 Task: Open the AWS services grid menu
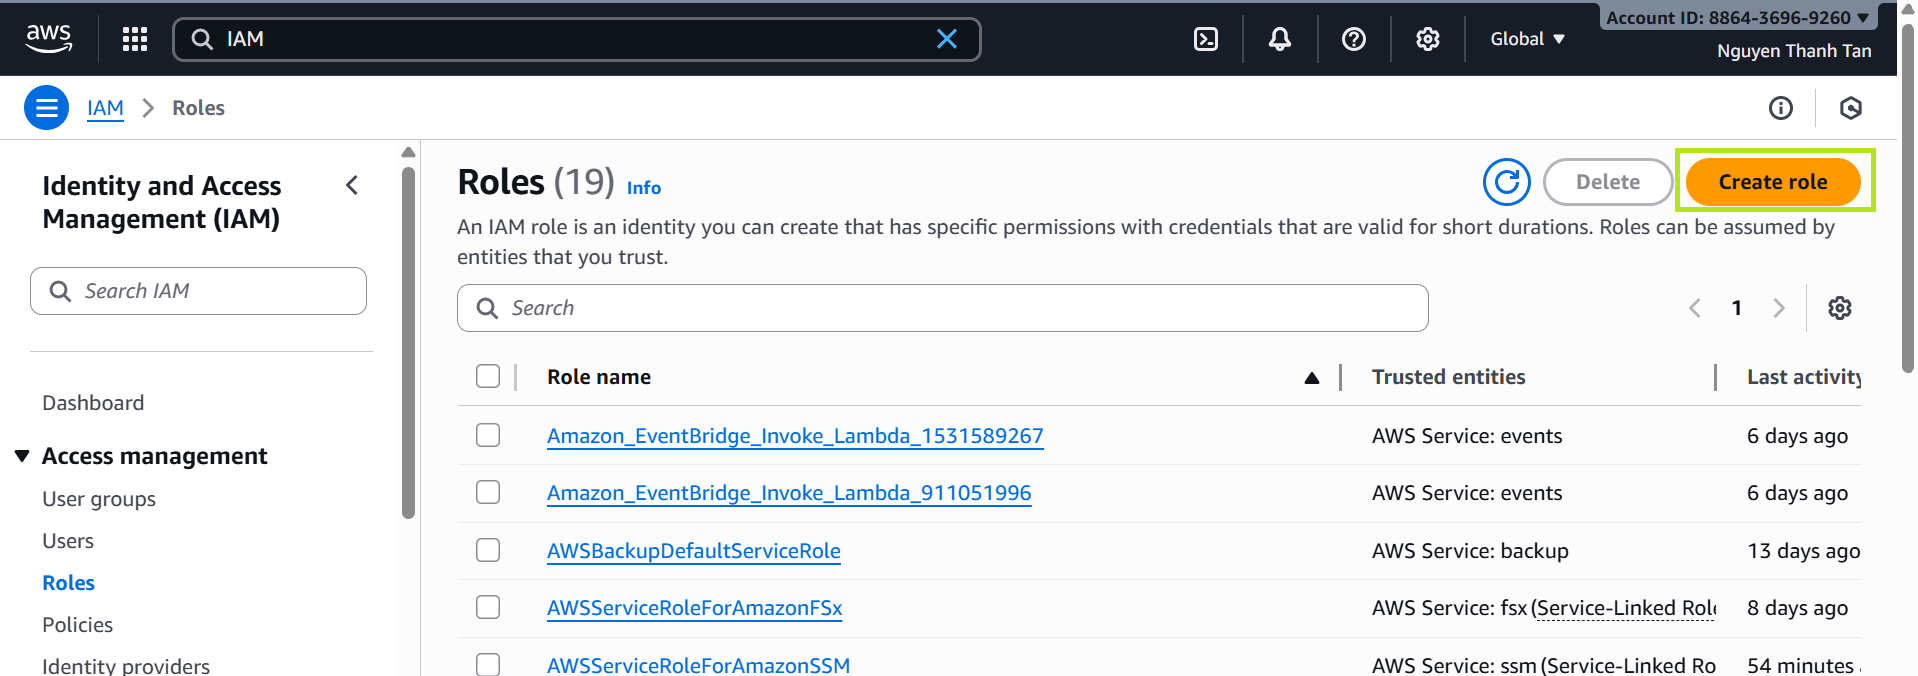pos(135,39)
